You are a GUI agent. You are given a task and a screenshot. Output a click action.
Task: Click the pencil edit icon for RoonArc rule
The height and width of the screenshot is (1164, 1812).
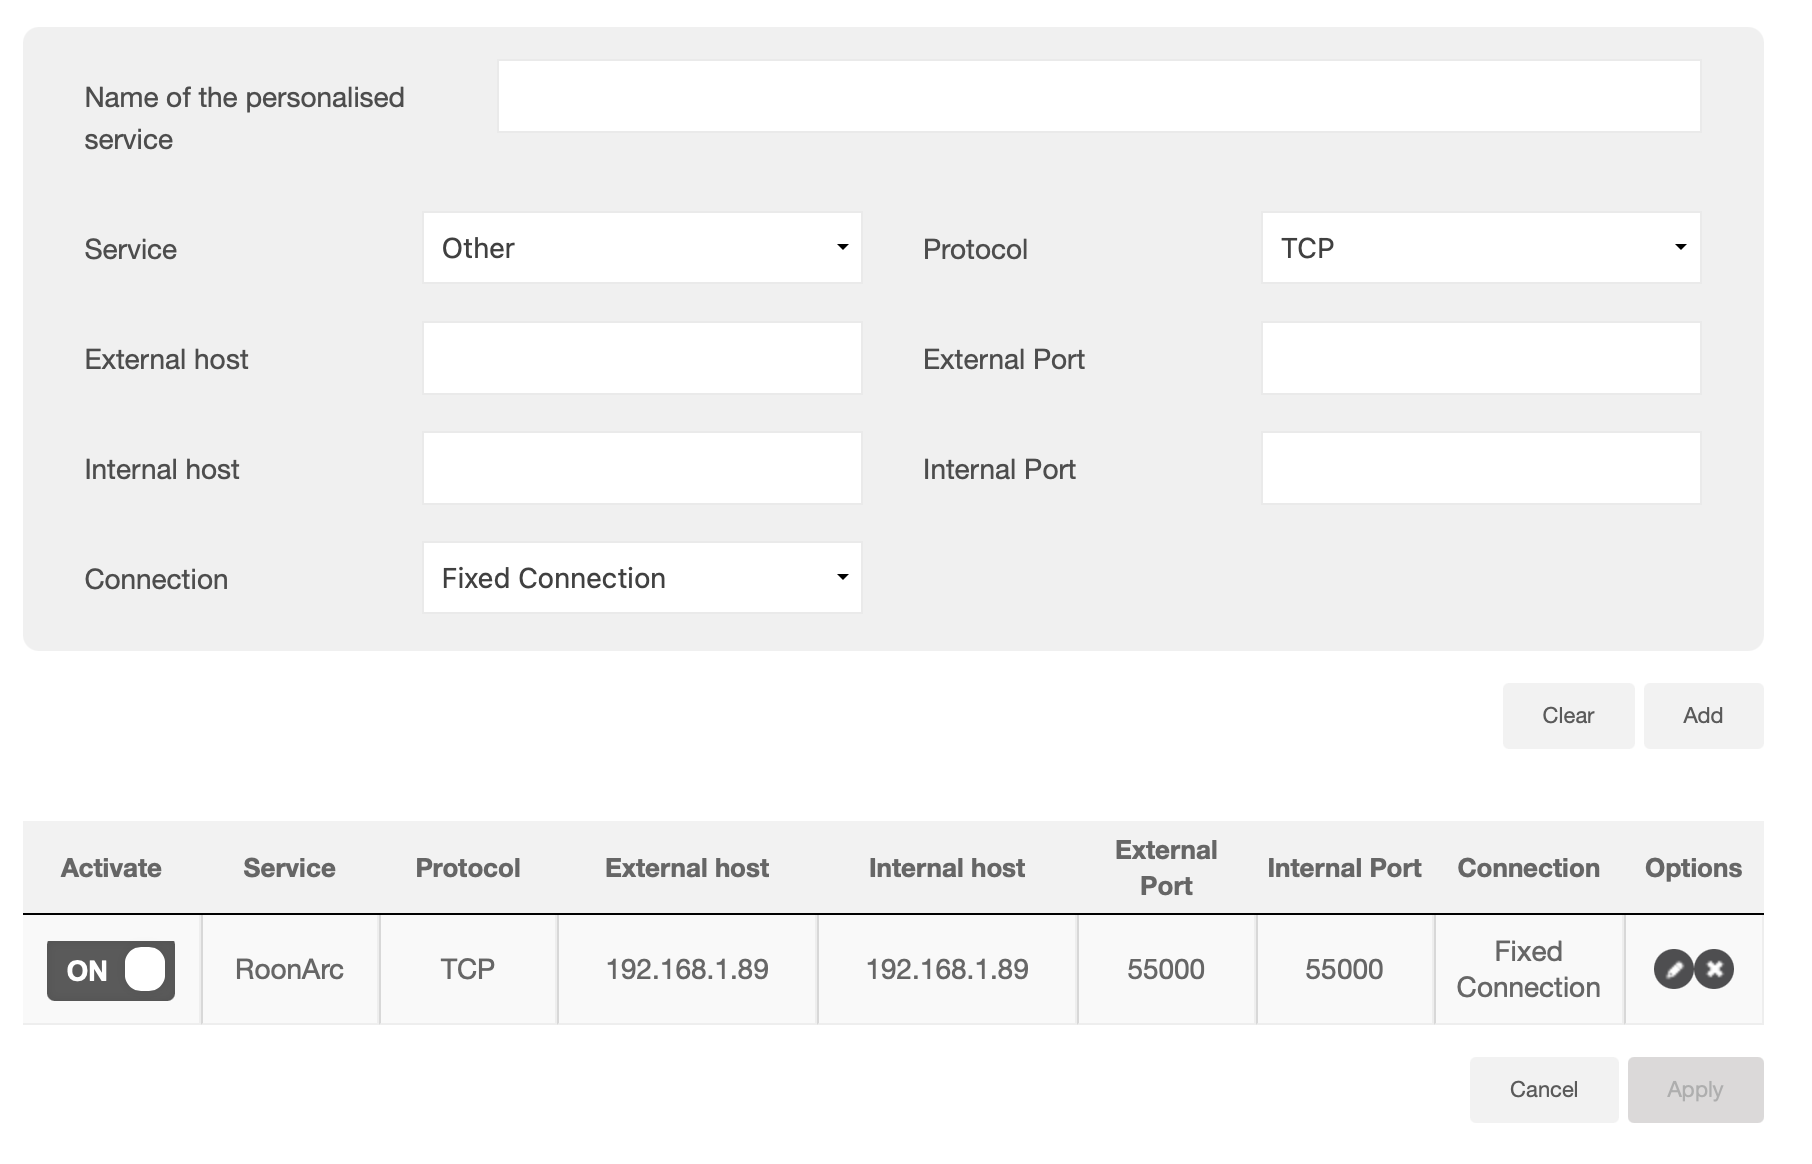point(1673,968)
